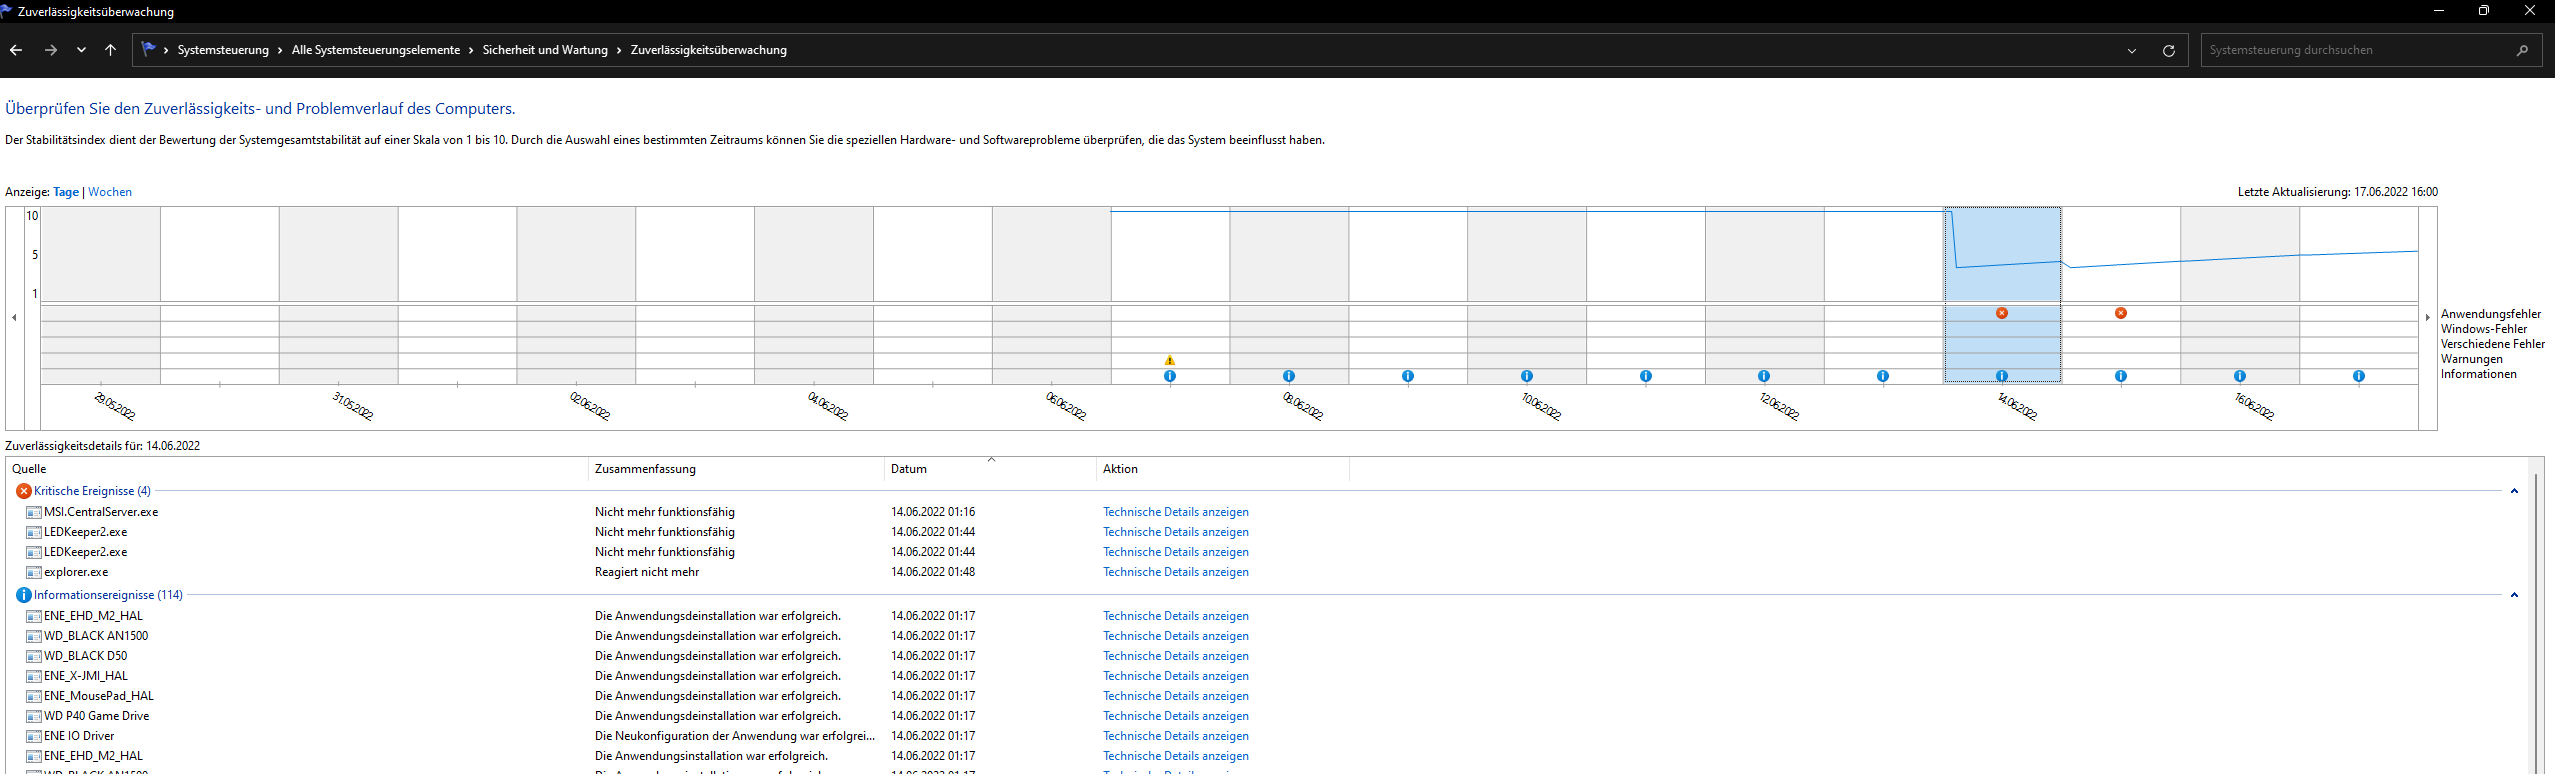View technical details for MSI.CentralServer.exe

1176,512
